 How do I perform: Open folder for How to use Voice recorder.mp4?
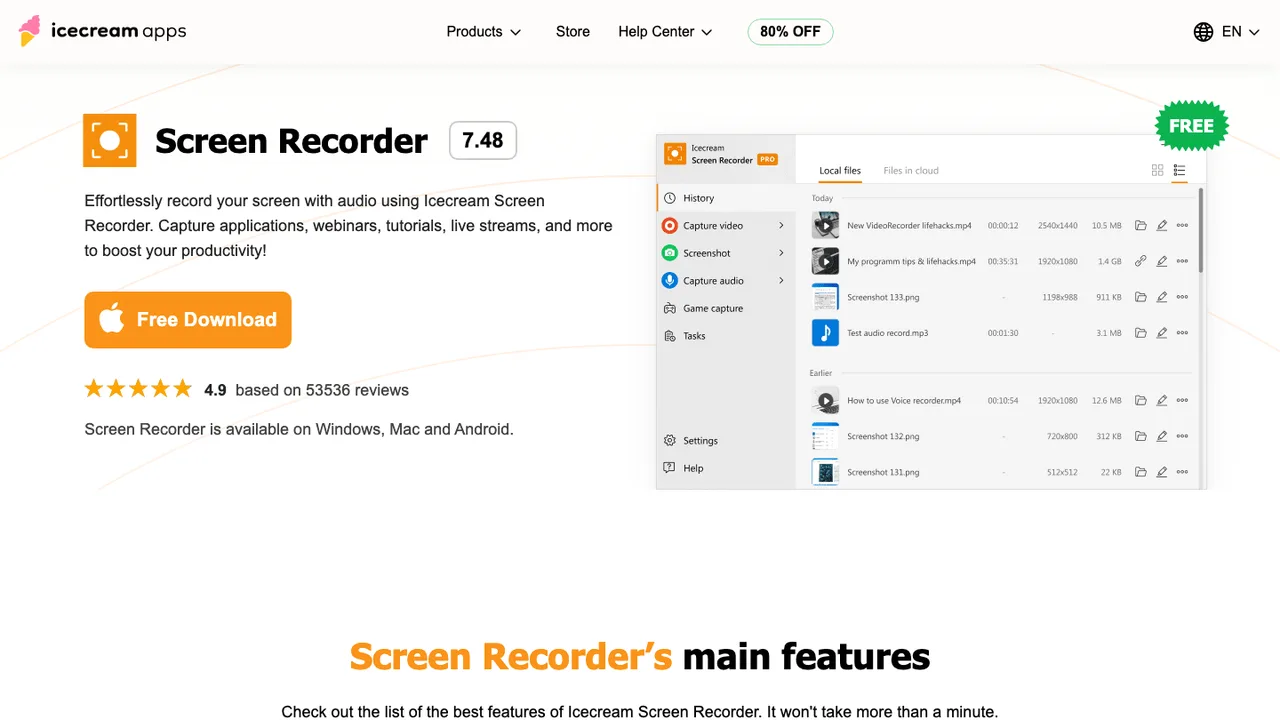pyautogui.click(x=1140, y=401)
